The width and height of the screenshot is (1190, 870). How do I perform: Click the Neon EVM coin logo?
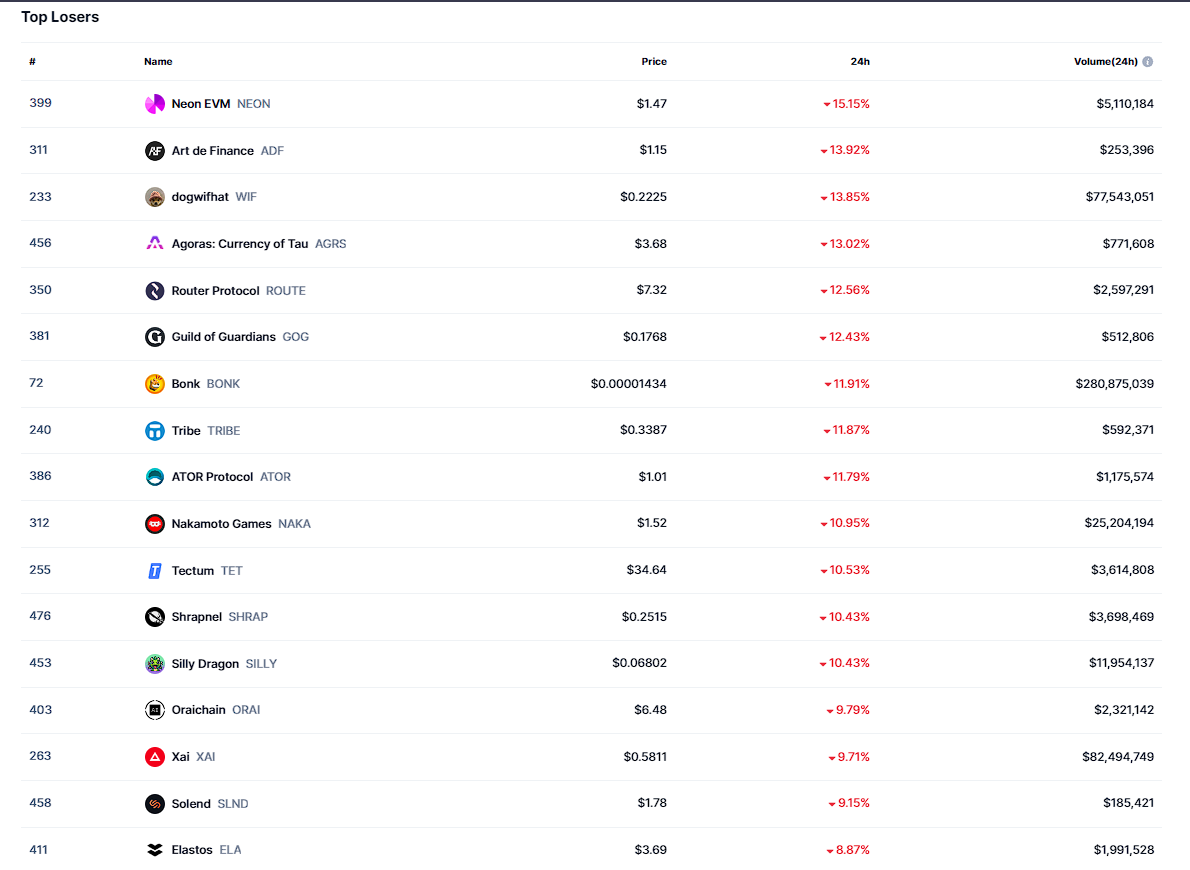click(x=155, y=104)
